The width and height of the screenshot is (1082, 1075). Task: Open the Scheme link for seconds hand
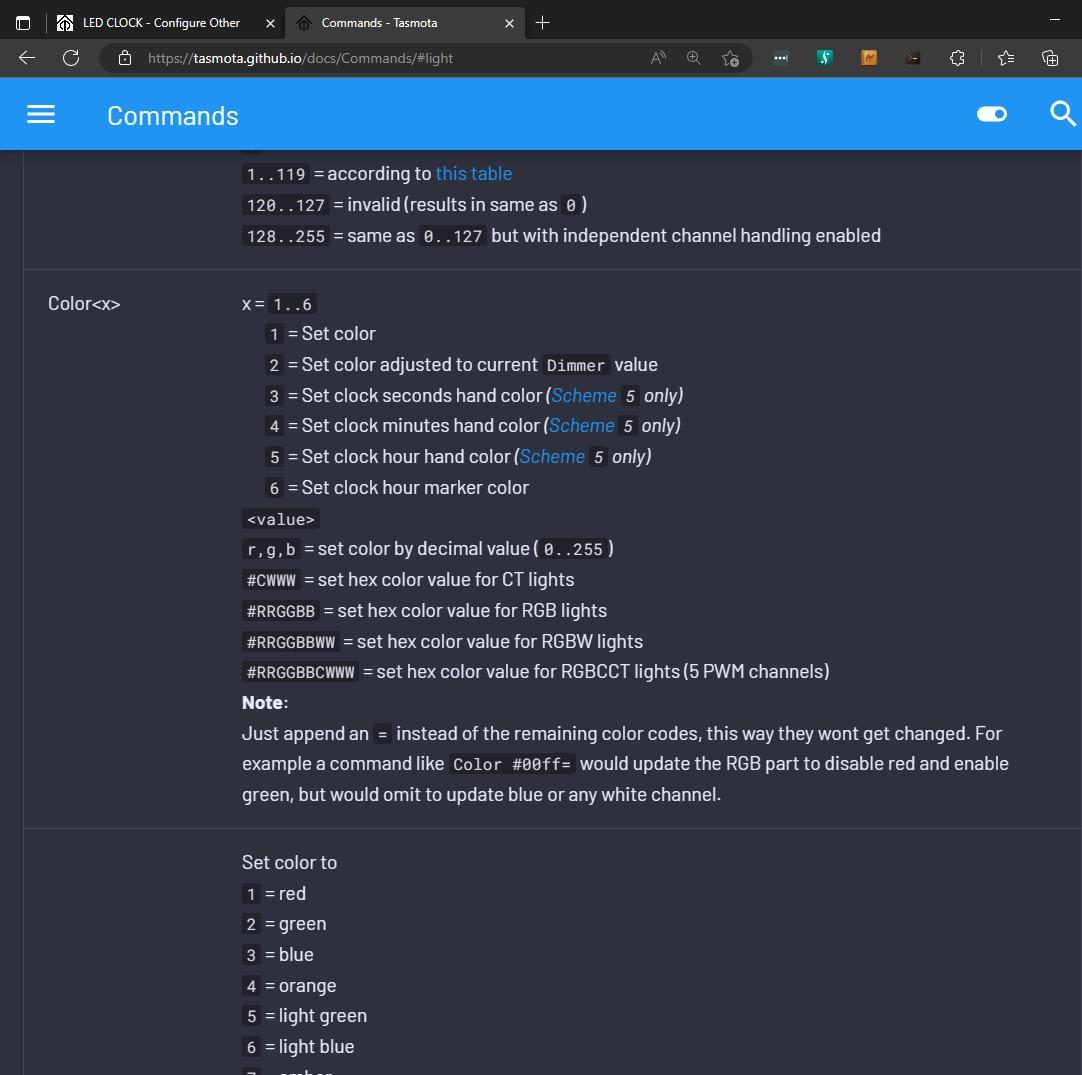click(x=584, y=395)
